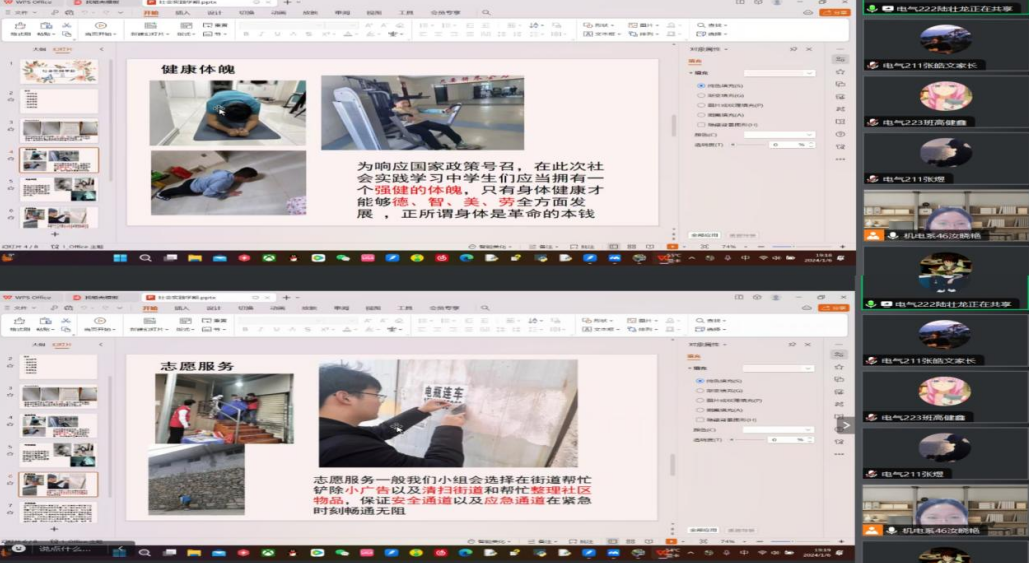Click 查找 find icon in the 健康体魄 window

706,25
